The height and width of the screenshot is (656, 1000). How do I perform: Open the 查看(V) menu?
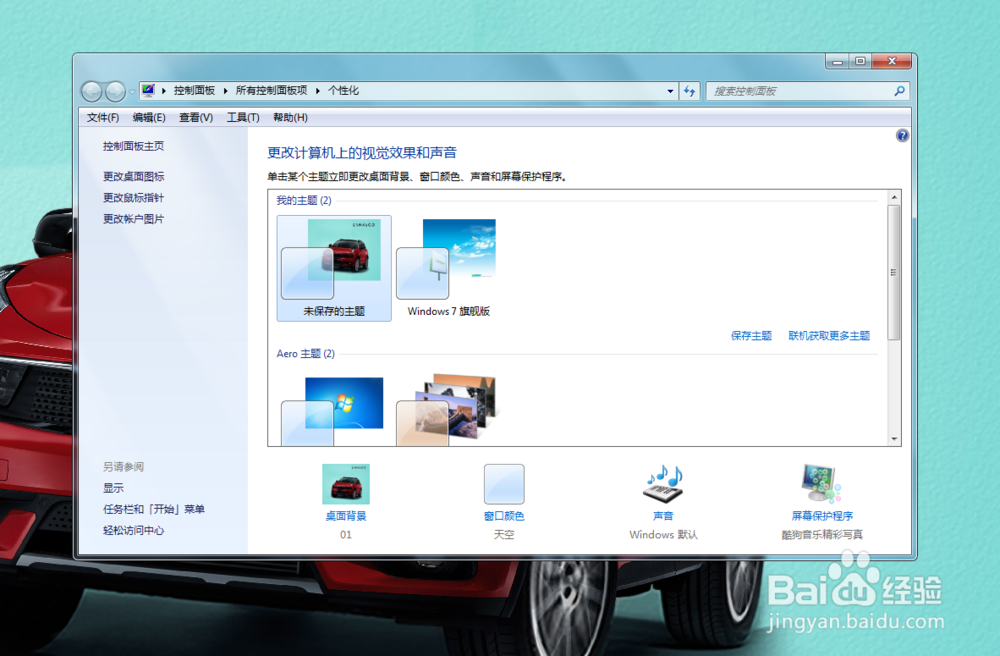pyautogui.click(x=196, y=117)
